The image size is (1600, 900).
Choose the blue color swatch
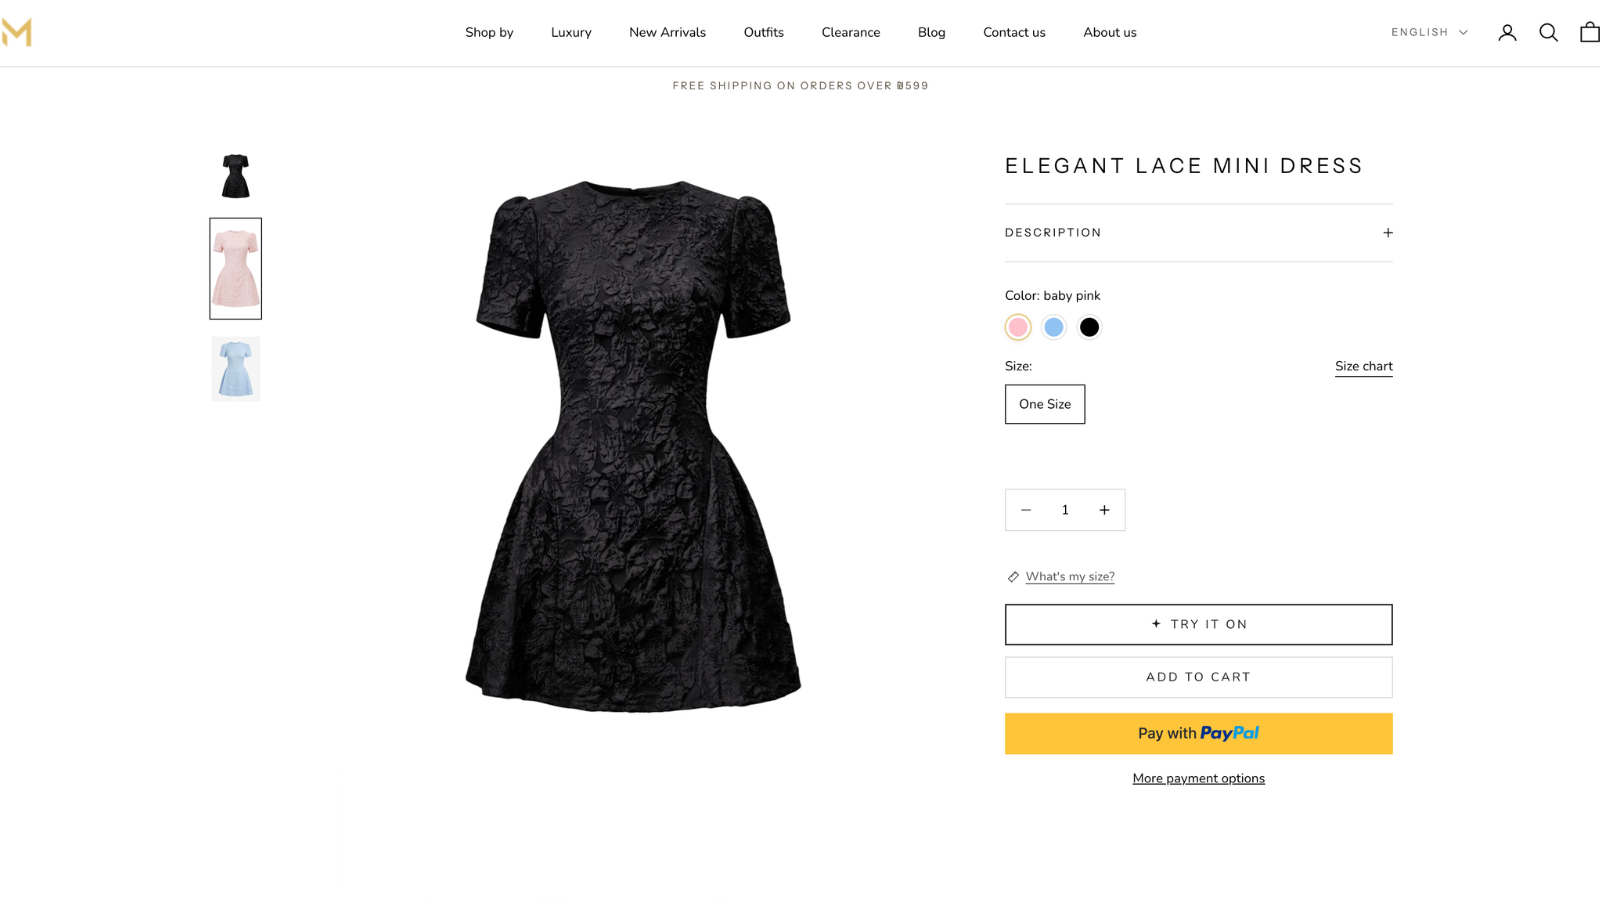(1054, 327)
